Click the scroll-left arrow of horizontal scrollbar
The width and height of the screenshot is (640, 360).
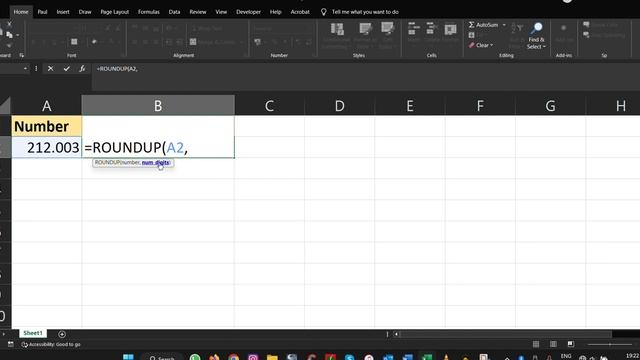396,334
